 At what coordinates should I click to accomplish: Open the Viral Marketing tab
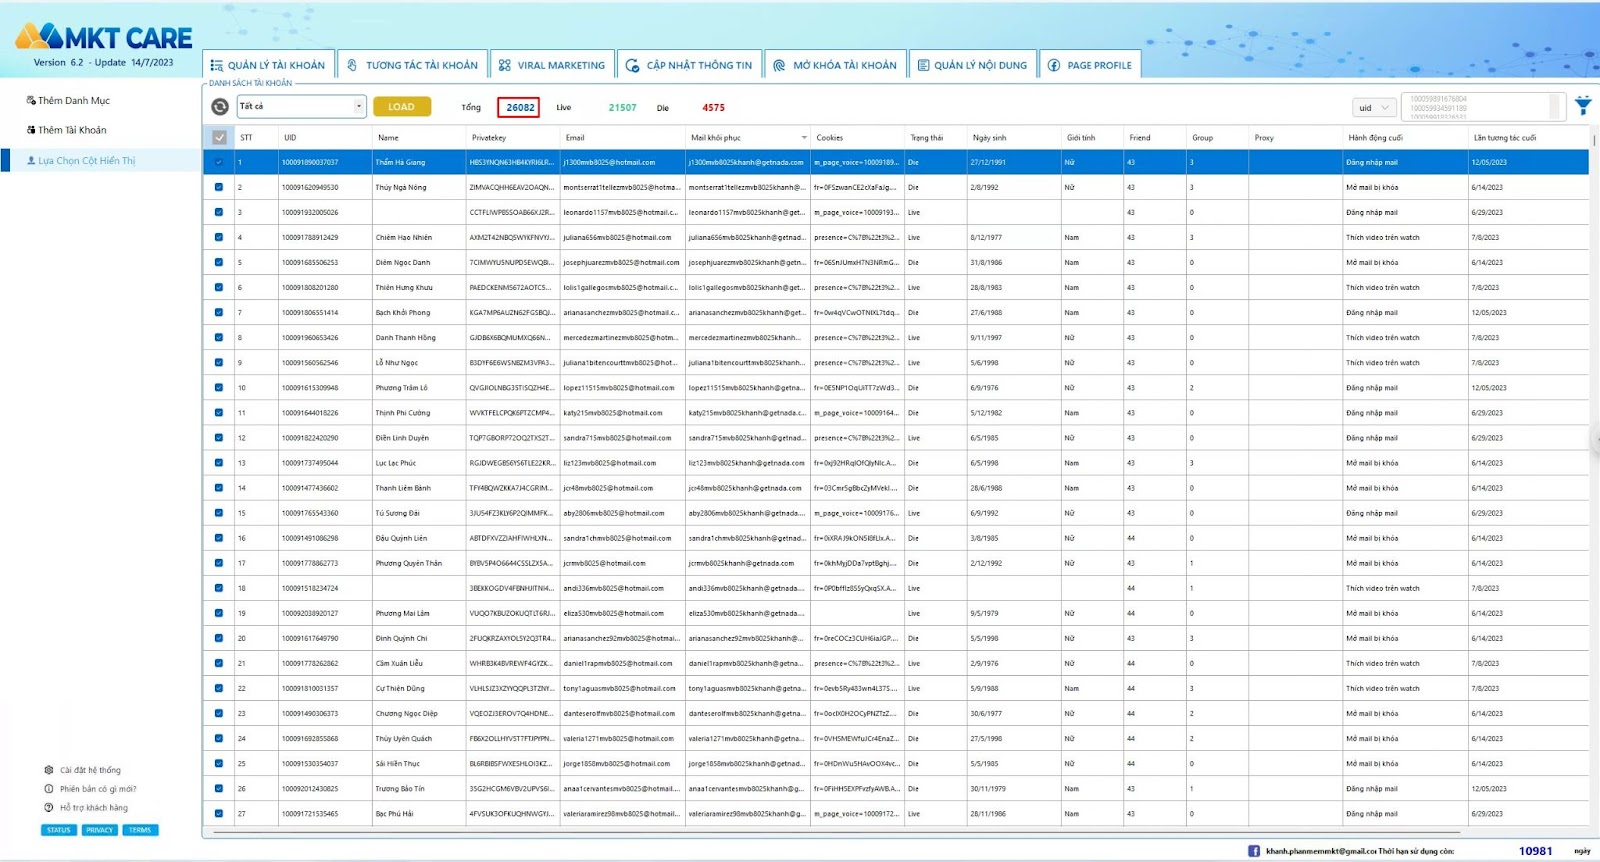click(x=552, y=65)
